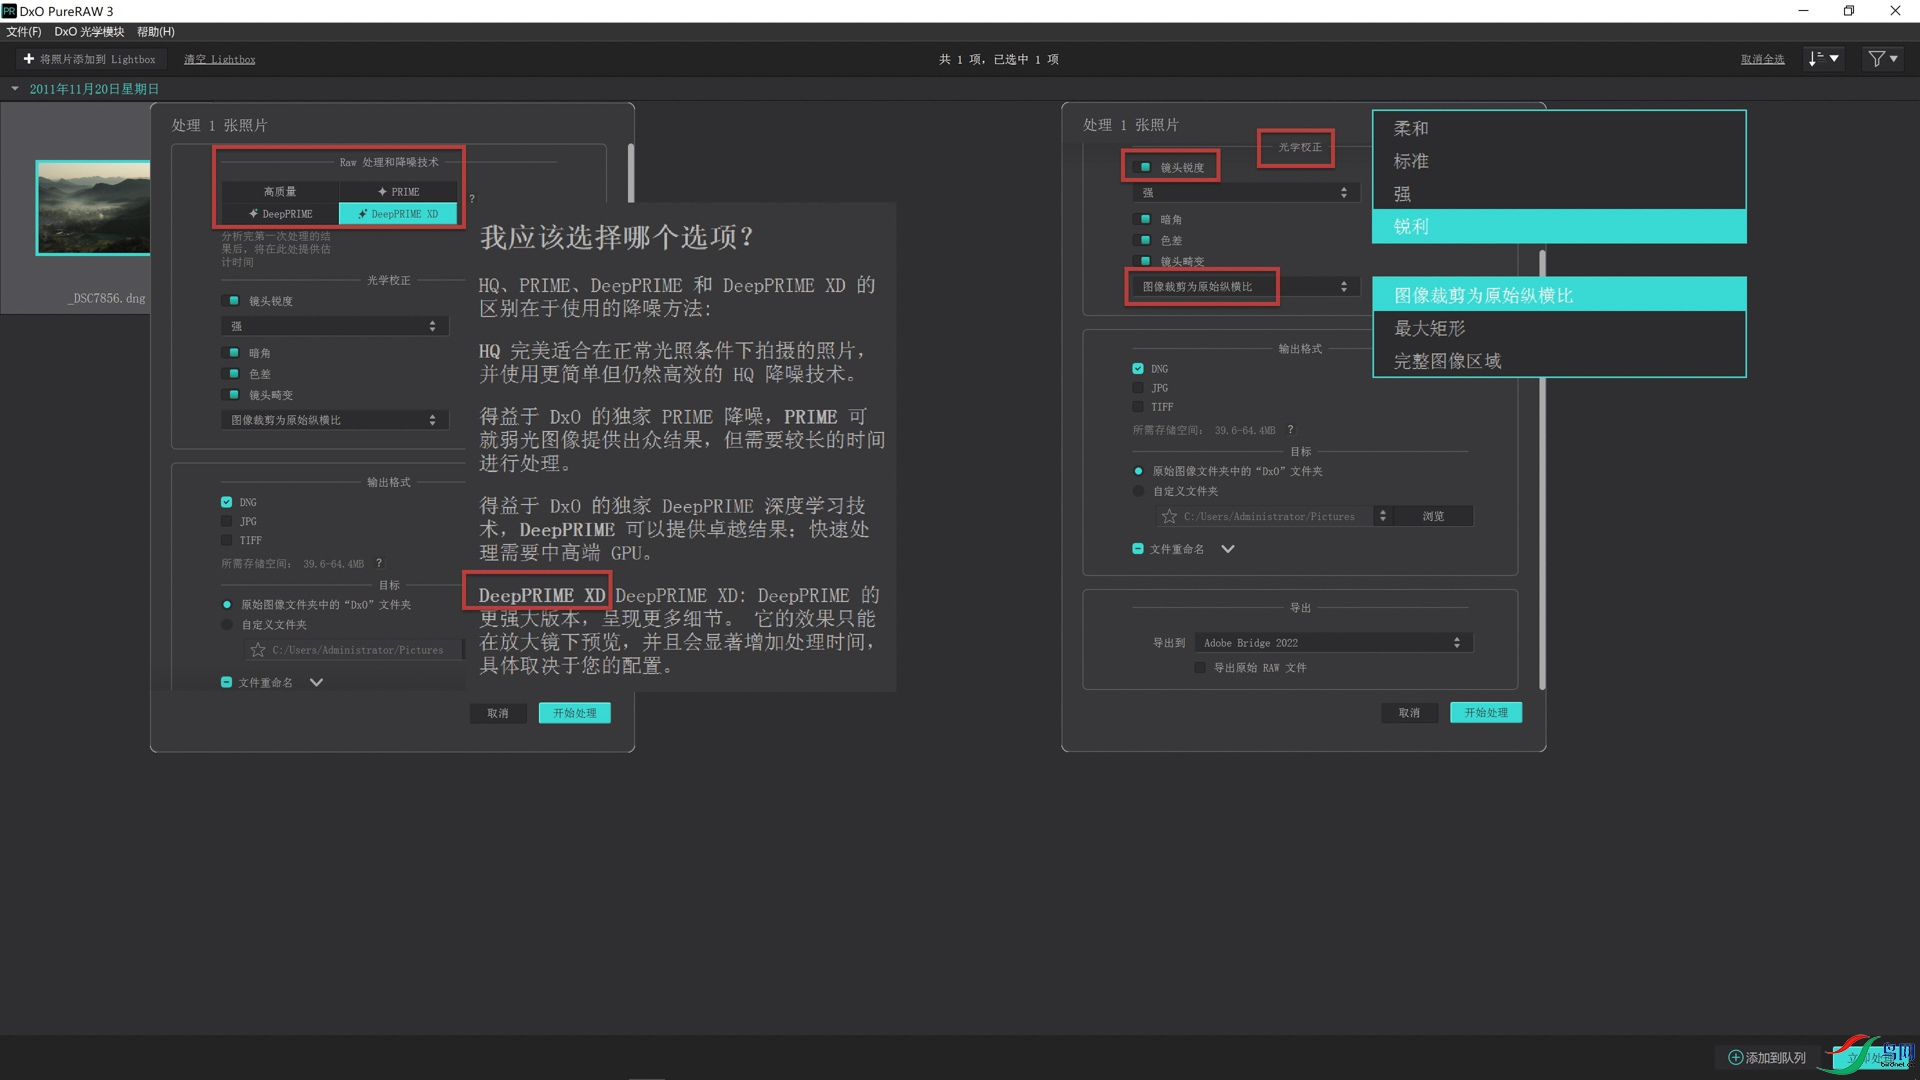Click the 添加到队列 add-to-queue icon
Image resolution: width=1920 pixels, height=1080 pixels.
[x=1736, y=1057]
